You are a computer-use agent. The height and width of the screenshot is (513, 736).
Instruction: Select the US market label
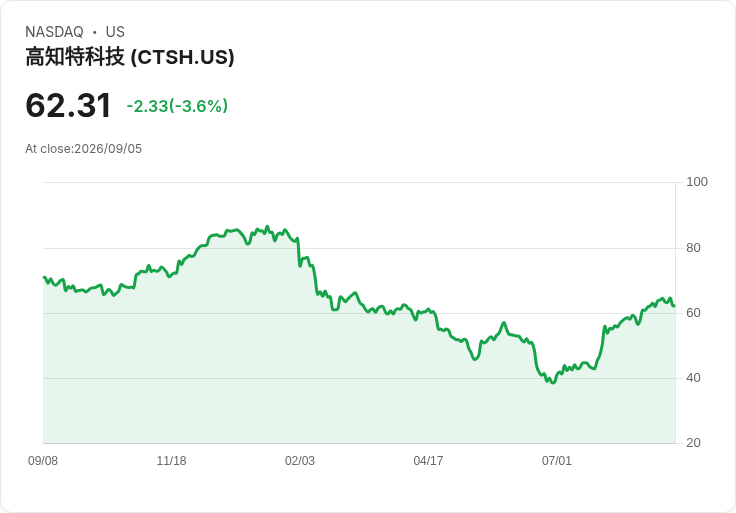pos(115,31)
